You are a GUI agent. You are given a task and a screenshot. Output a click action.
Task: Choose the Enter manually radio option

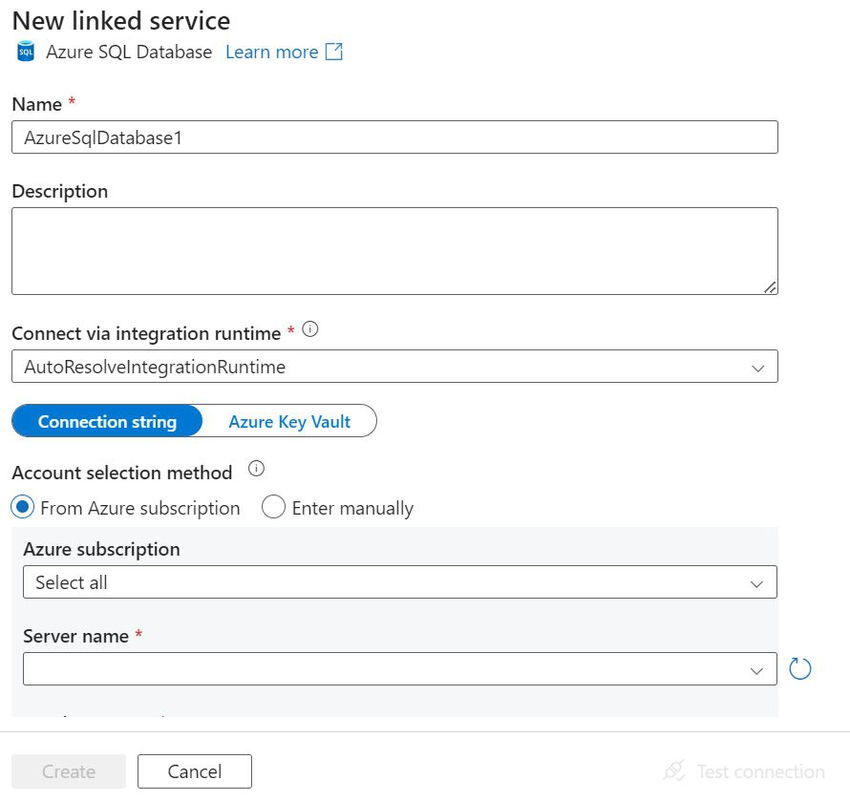(x=274, y=507)
